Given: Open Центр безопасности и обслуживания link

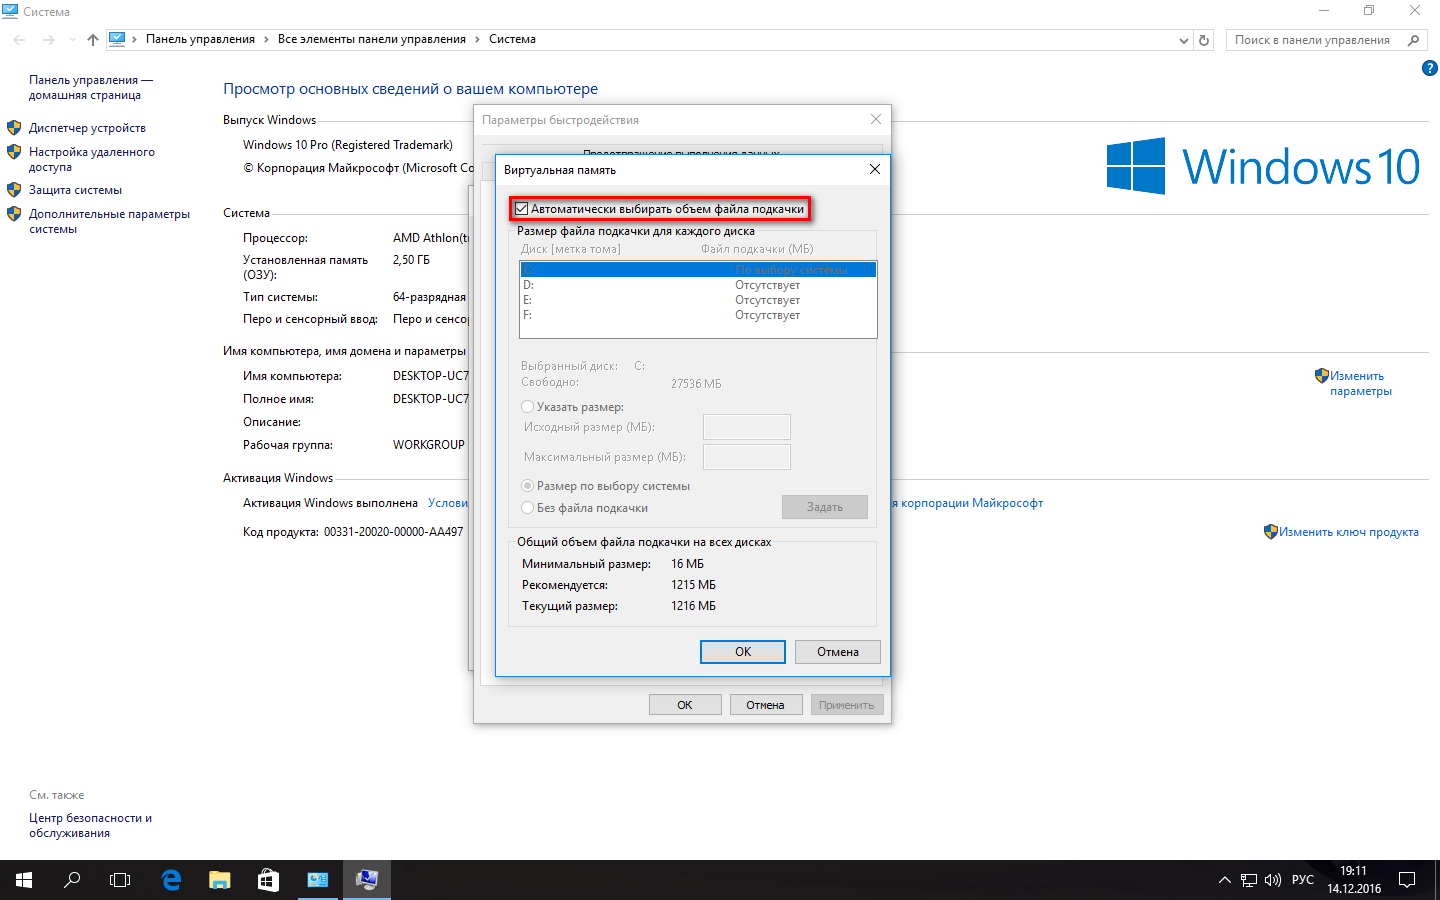Looking at the screenshot, I should click(x=90, y=825).
